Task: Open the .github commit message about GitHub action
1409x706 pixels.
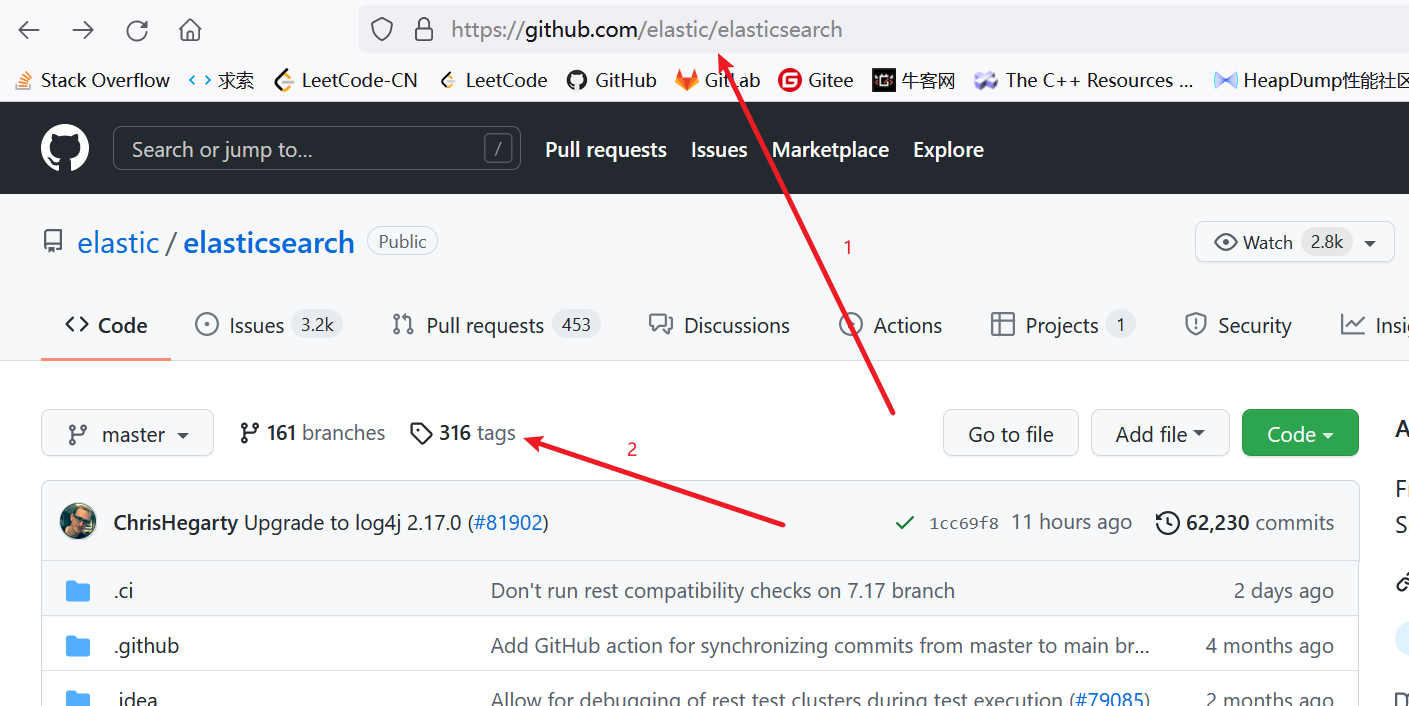Action: (x=820, y=645)
